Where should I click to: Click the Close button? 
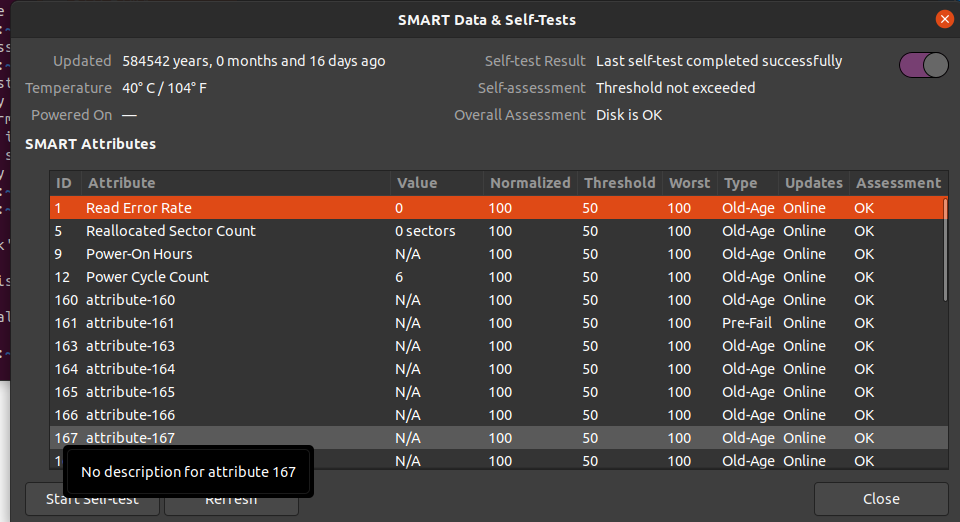[x=880, y=499]
